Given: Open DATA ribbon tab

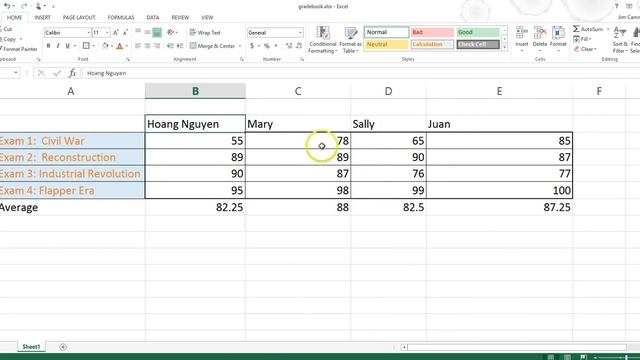Looking at the screenshot, I should (153, 17).
